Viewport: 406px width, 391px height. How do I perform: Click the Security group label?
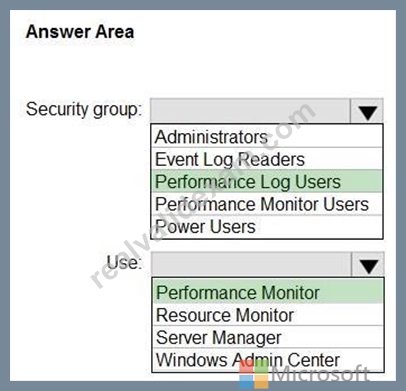pos(84,110)
